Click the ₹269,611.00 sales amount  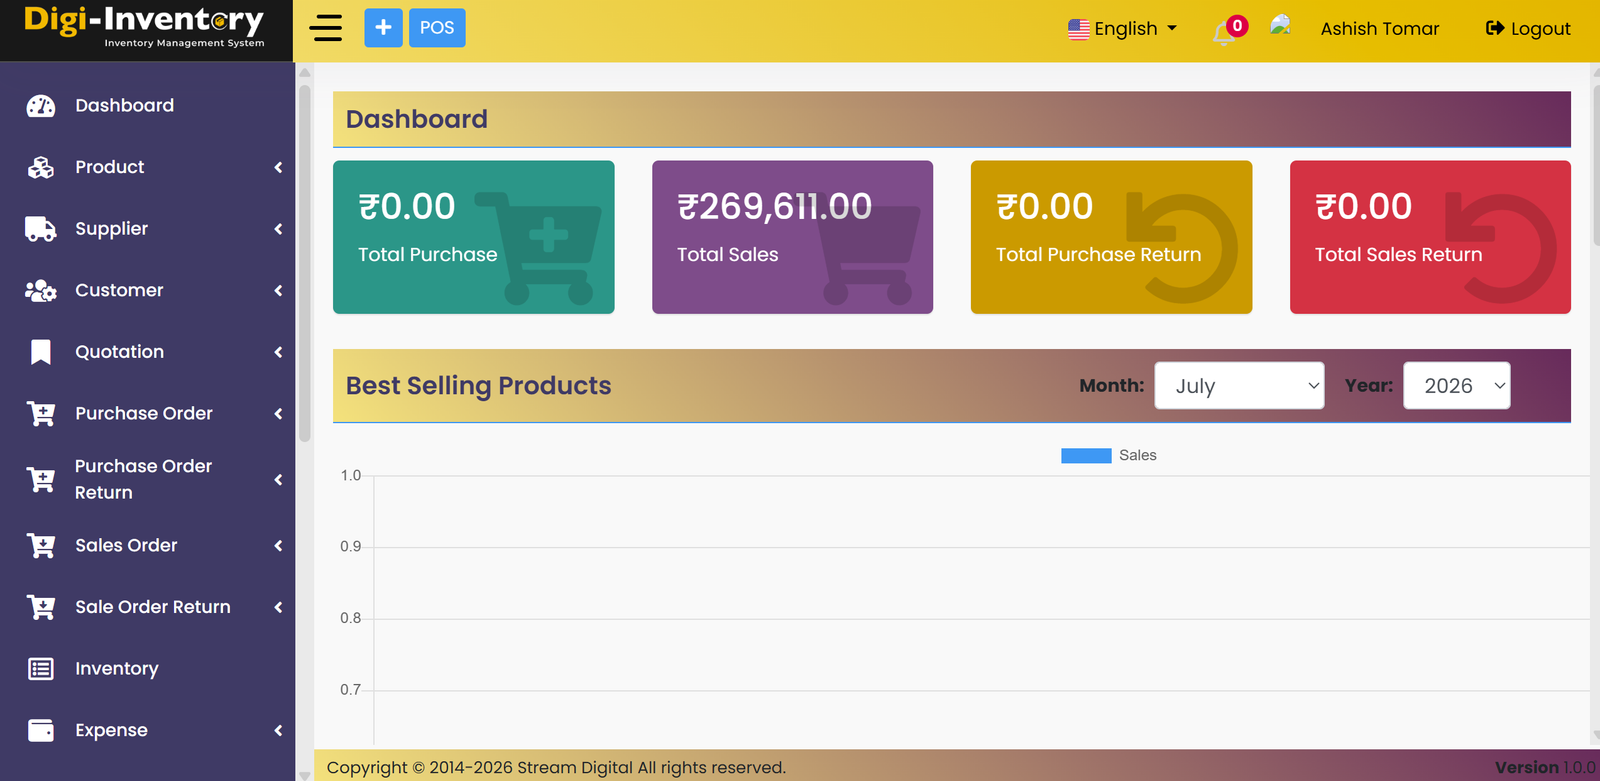[774, 207]
